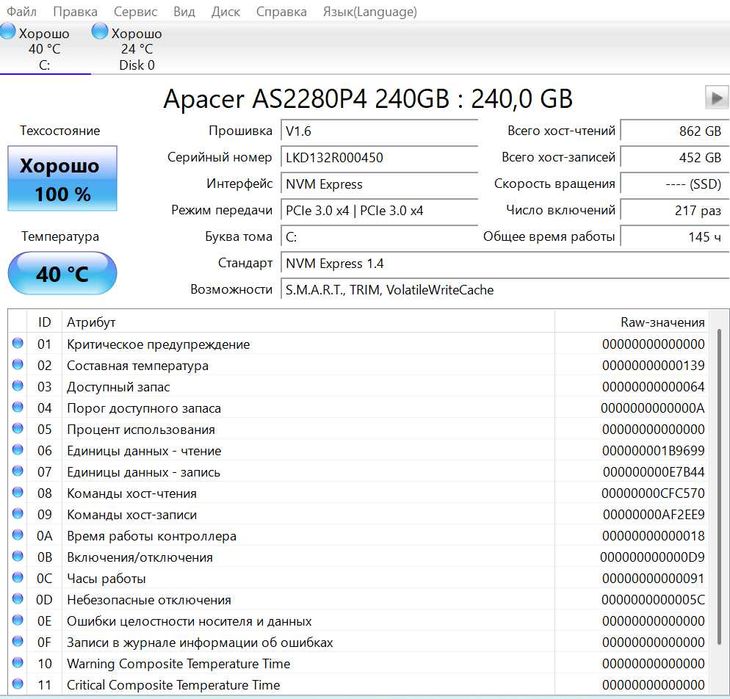Open the Сервис menu
The image size is (730, 699).
point(135,12)
